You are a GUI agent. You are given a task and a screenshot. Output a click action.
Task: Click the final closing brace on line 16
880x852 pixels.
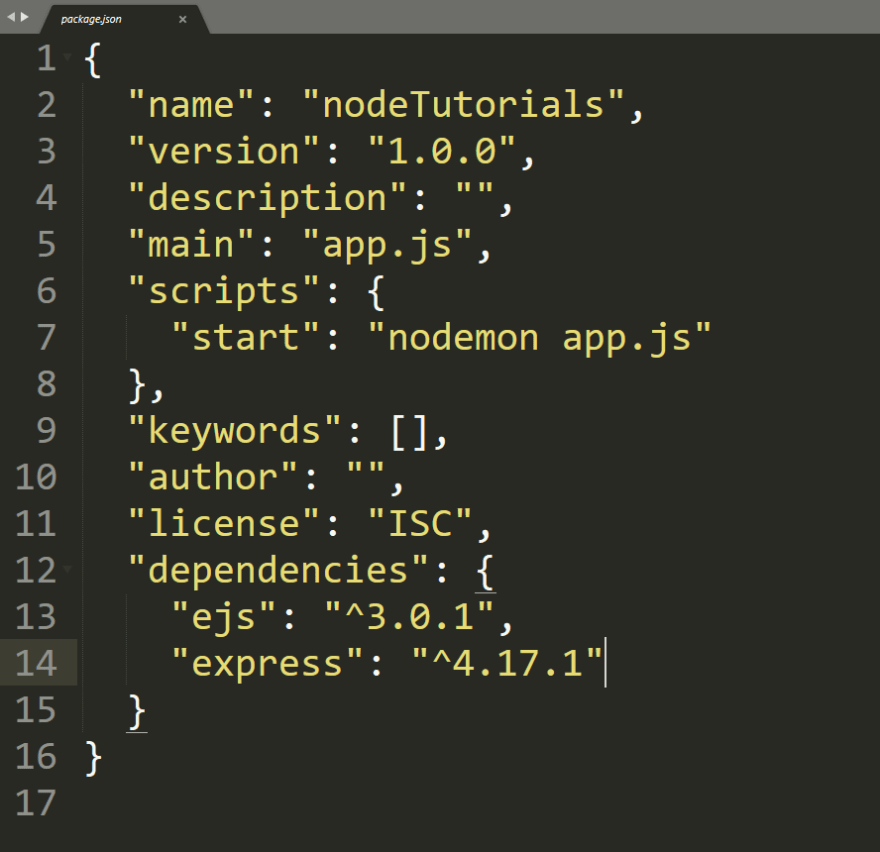pos(93,758)
